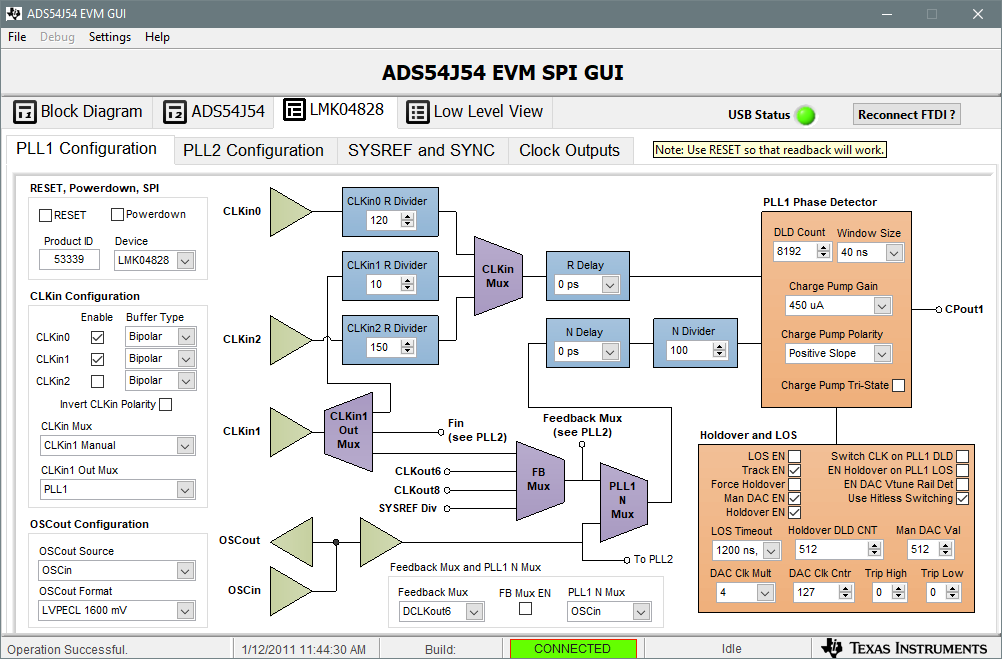Decrease the N Divider value
1002x659 pixels.
720,354
